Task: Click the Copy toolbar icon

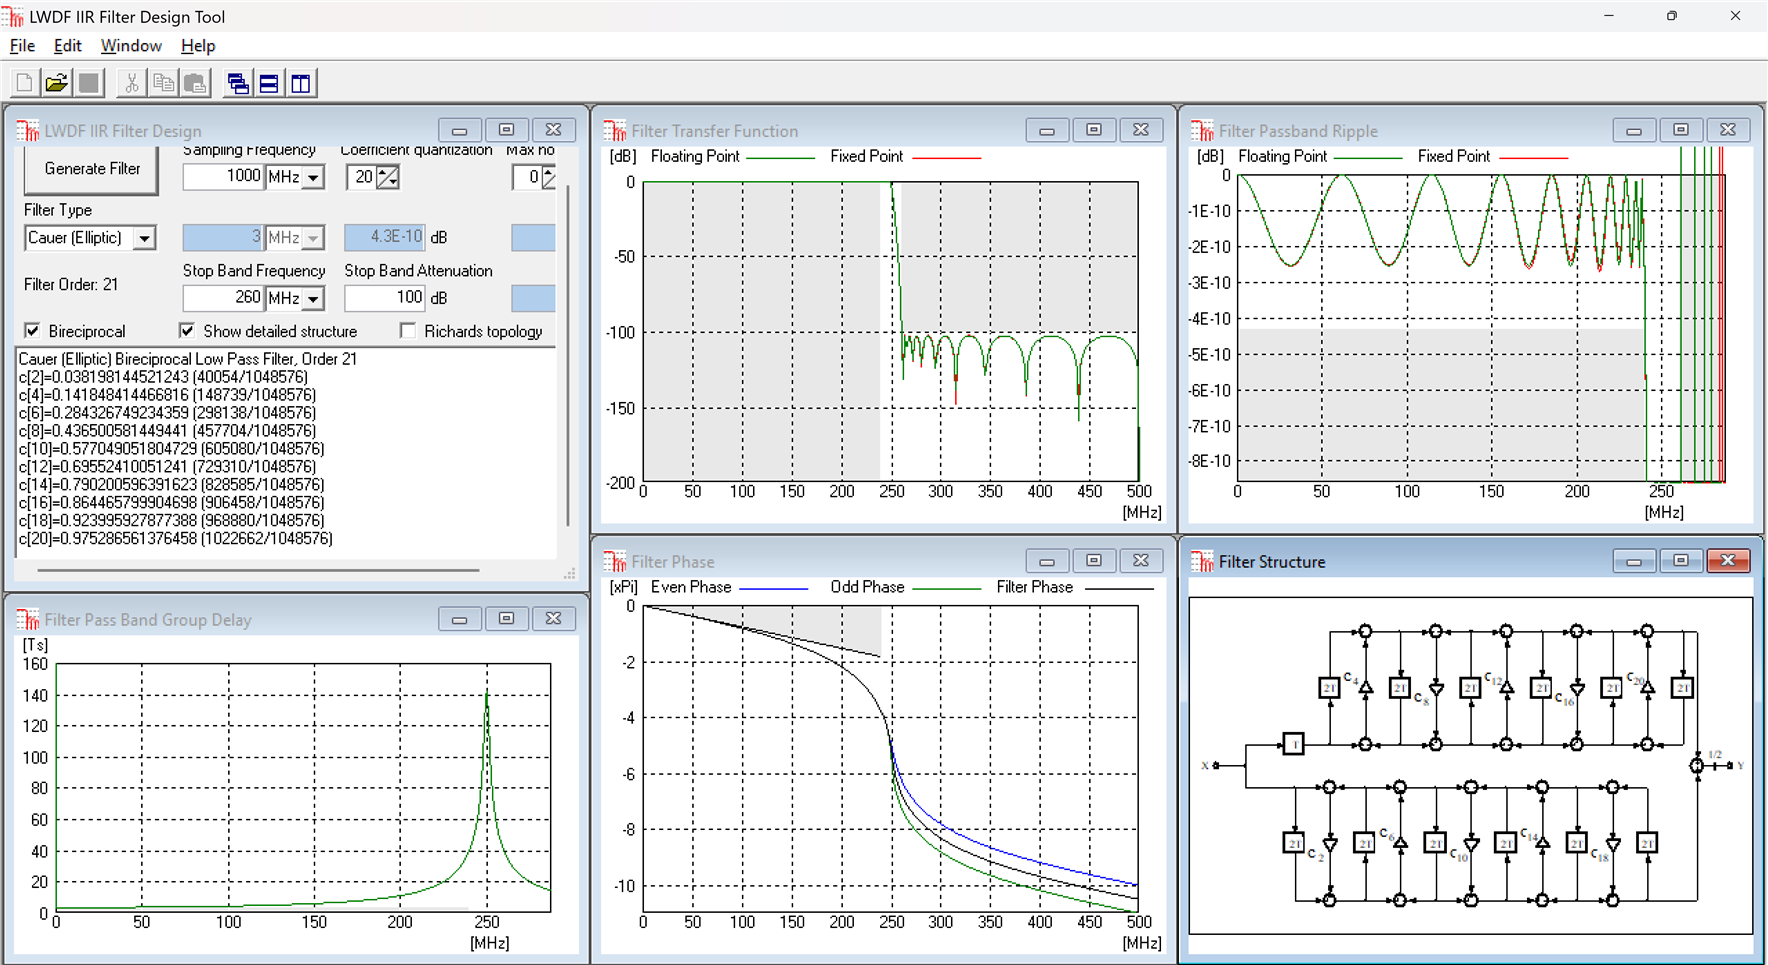Action: click(x=163, y=83)
